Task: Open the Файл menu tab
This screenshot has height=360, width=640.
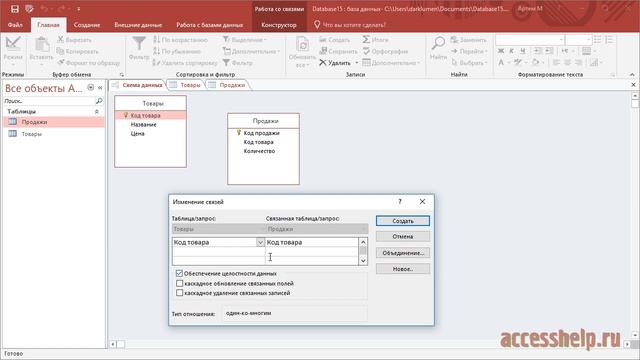Action: coord(15,25)
